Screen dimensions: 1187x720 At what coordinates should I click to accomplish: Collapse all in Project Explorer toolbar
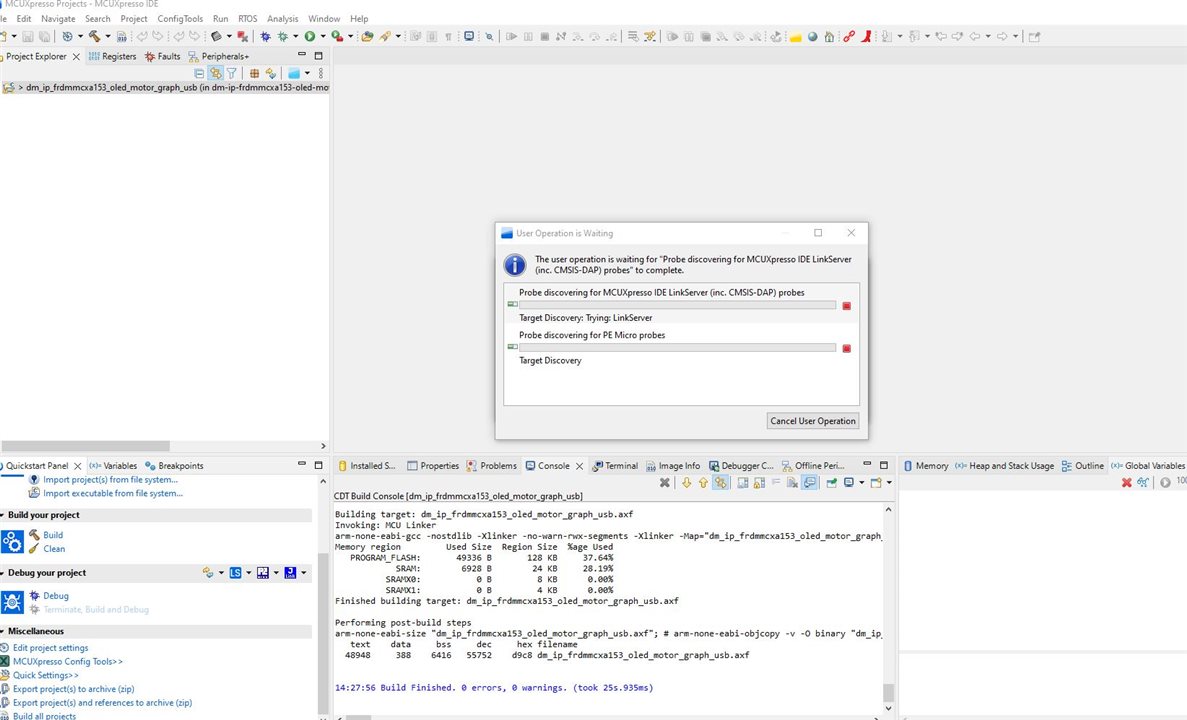[x=199, y=73]
